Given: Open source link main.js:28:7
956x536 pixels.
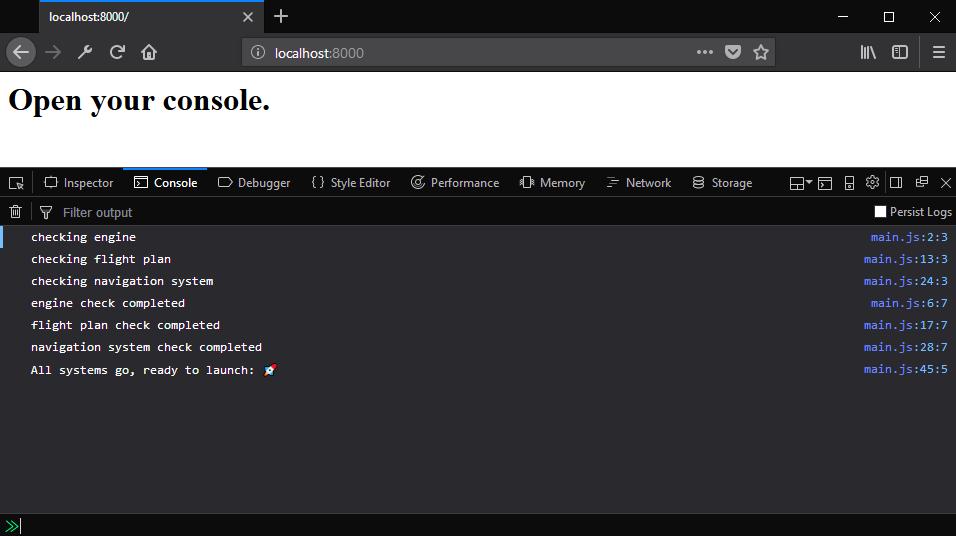Looking at the screenshot, I should coord(905,347).
